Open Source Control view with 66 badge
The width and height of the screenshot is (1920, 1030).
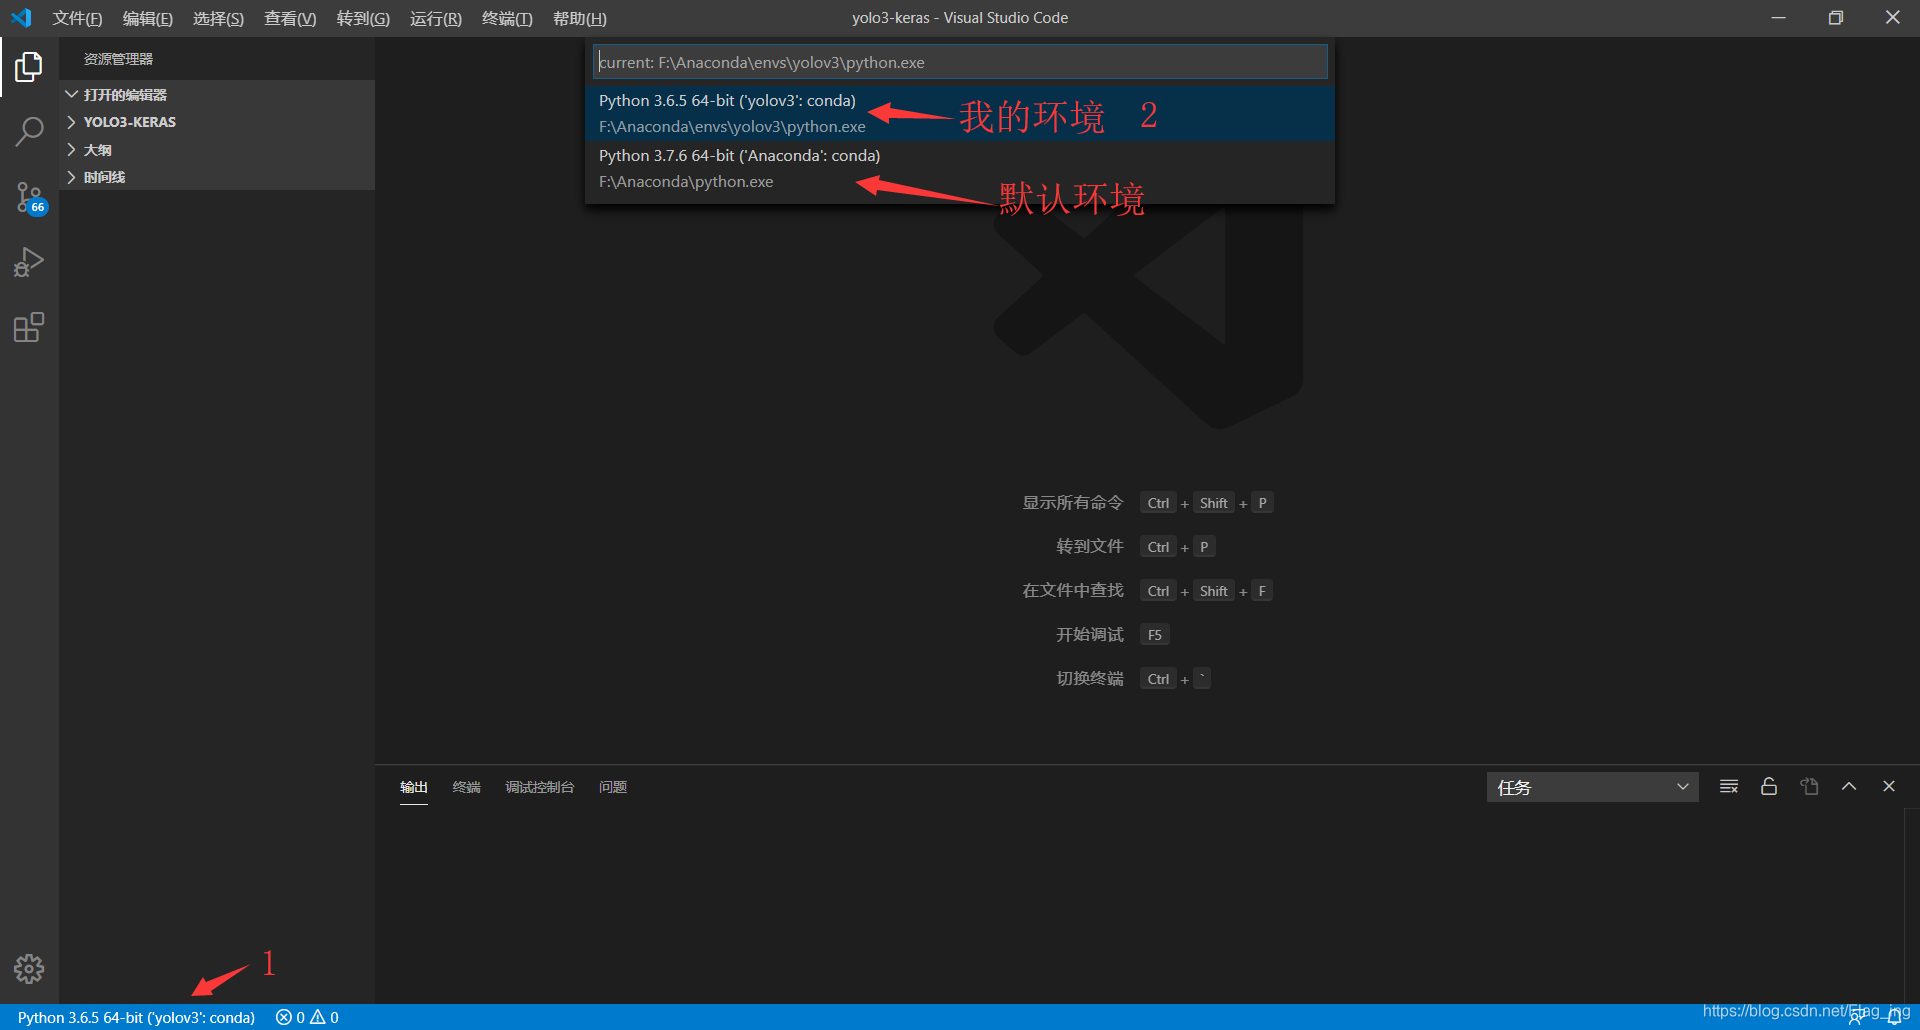29,197
